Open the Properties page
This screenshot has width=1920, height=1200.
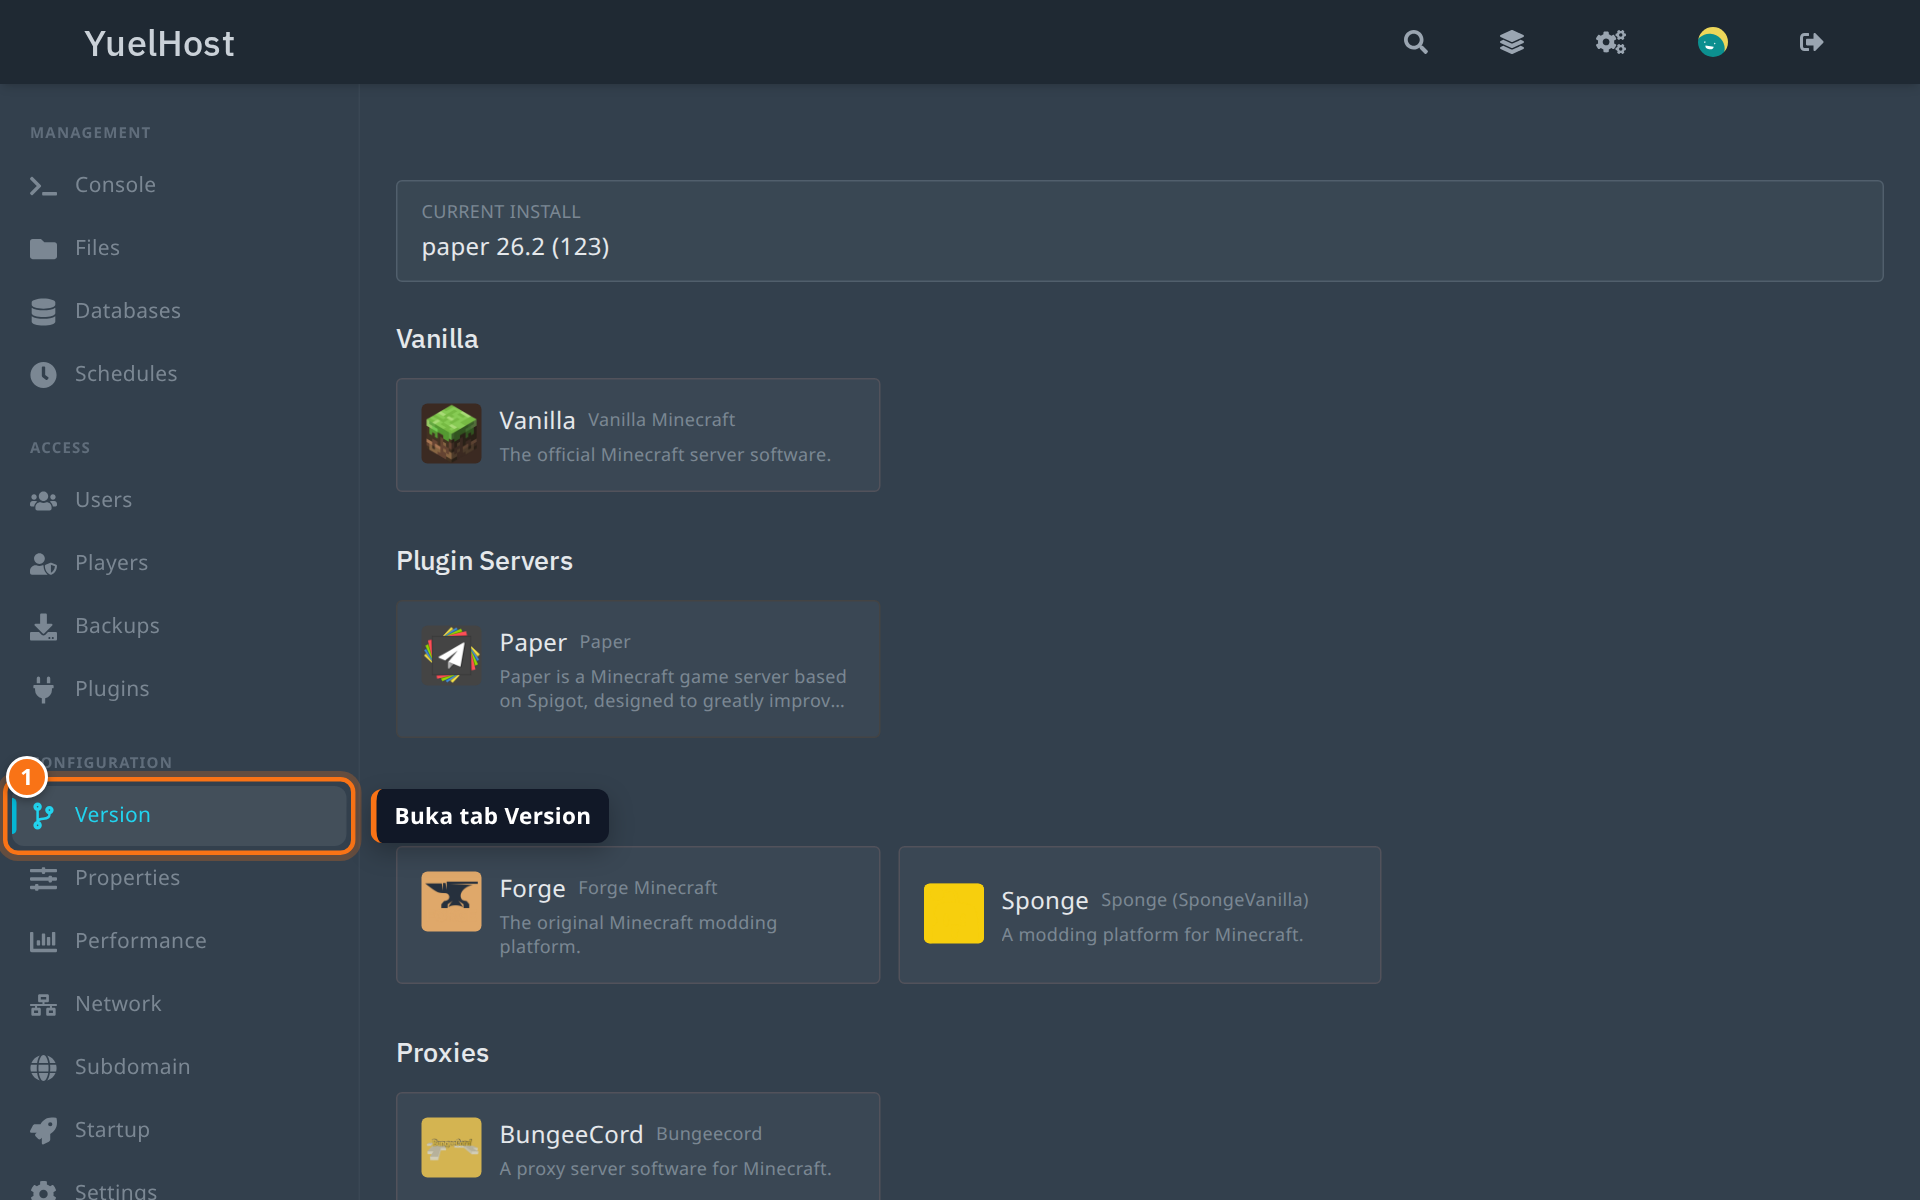coord(180,878)
